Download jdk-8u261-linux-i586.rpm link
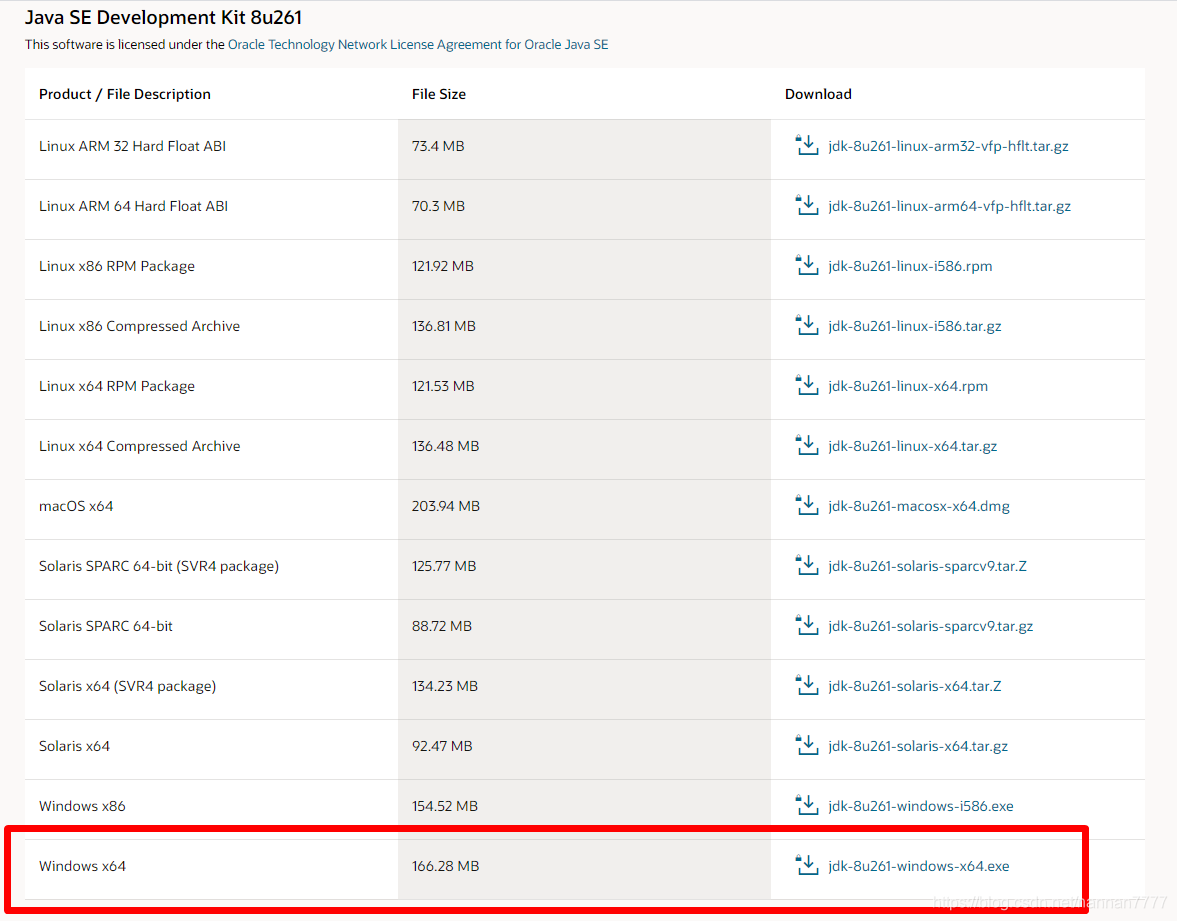Screen dimensions: 1177x921 coord(910,266)
